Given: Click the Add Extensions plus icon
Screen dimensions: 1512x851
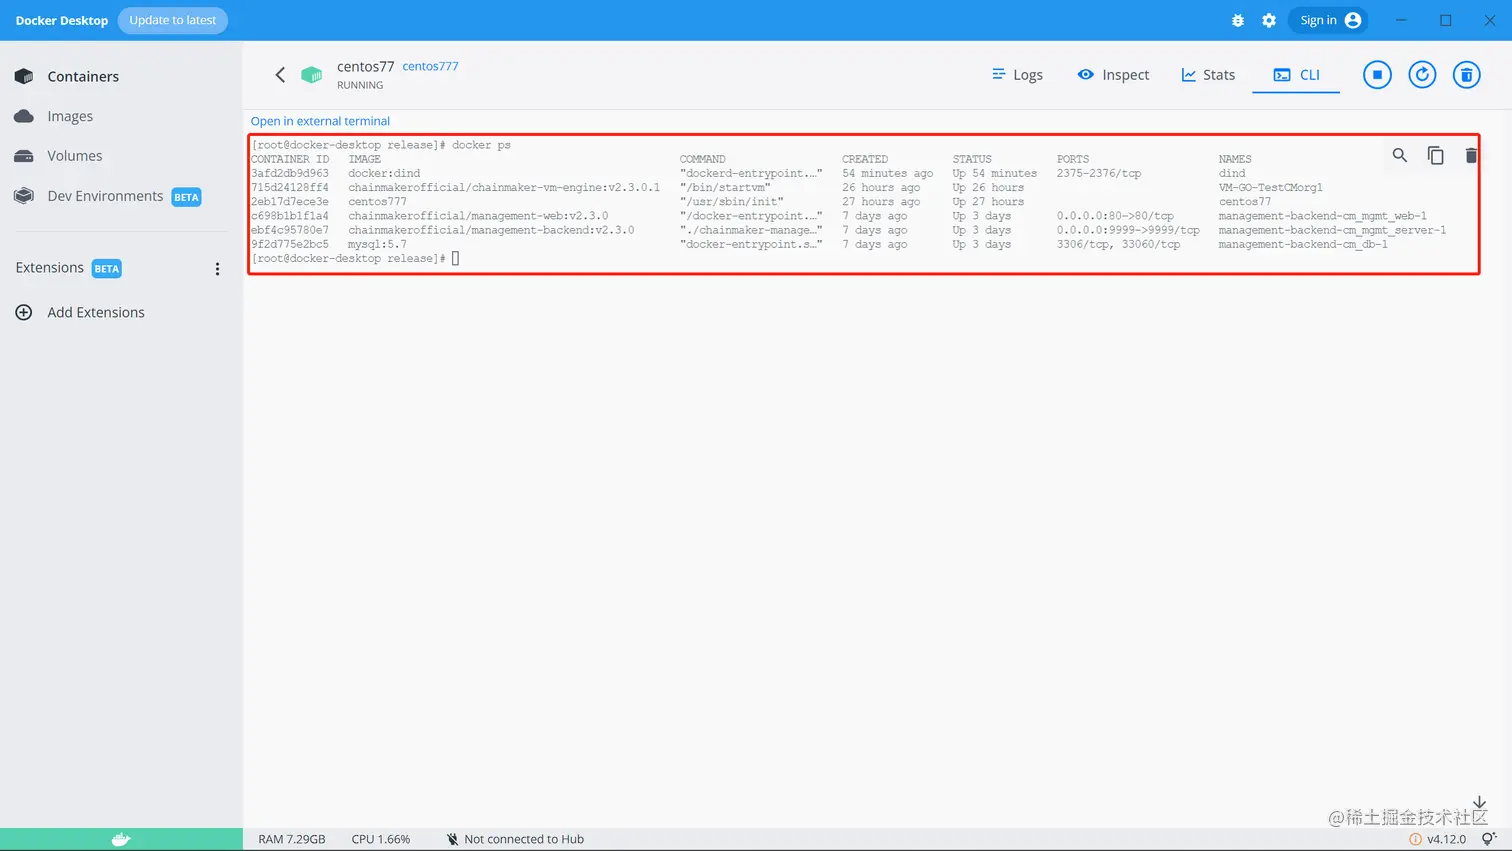Looking at the screenshot, I should click(24, 312).
